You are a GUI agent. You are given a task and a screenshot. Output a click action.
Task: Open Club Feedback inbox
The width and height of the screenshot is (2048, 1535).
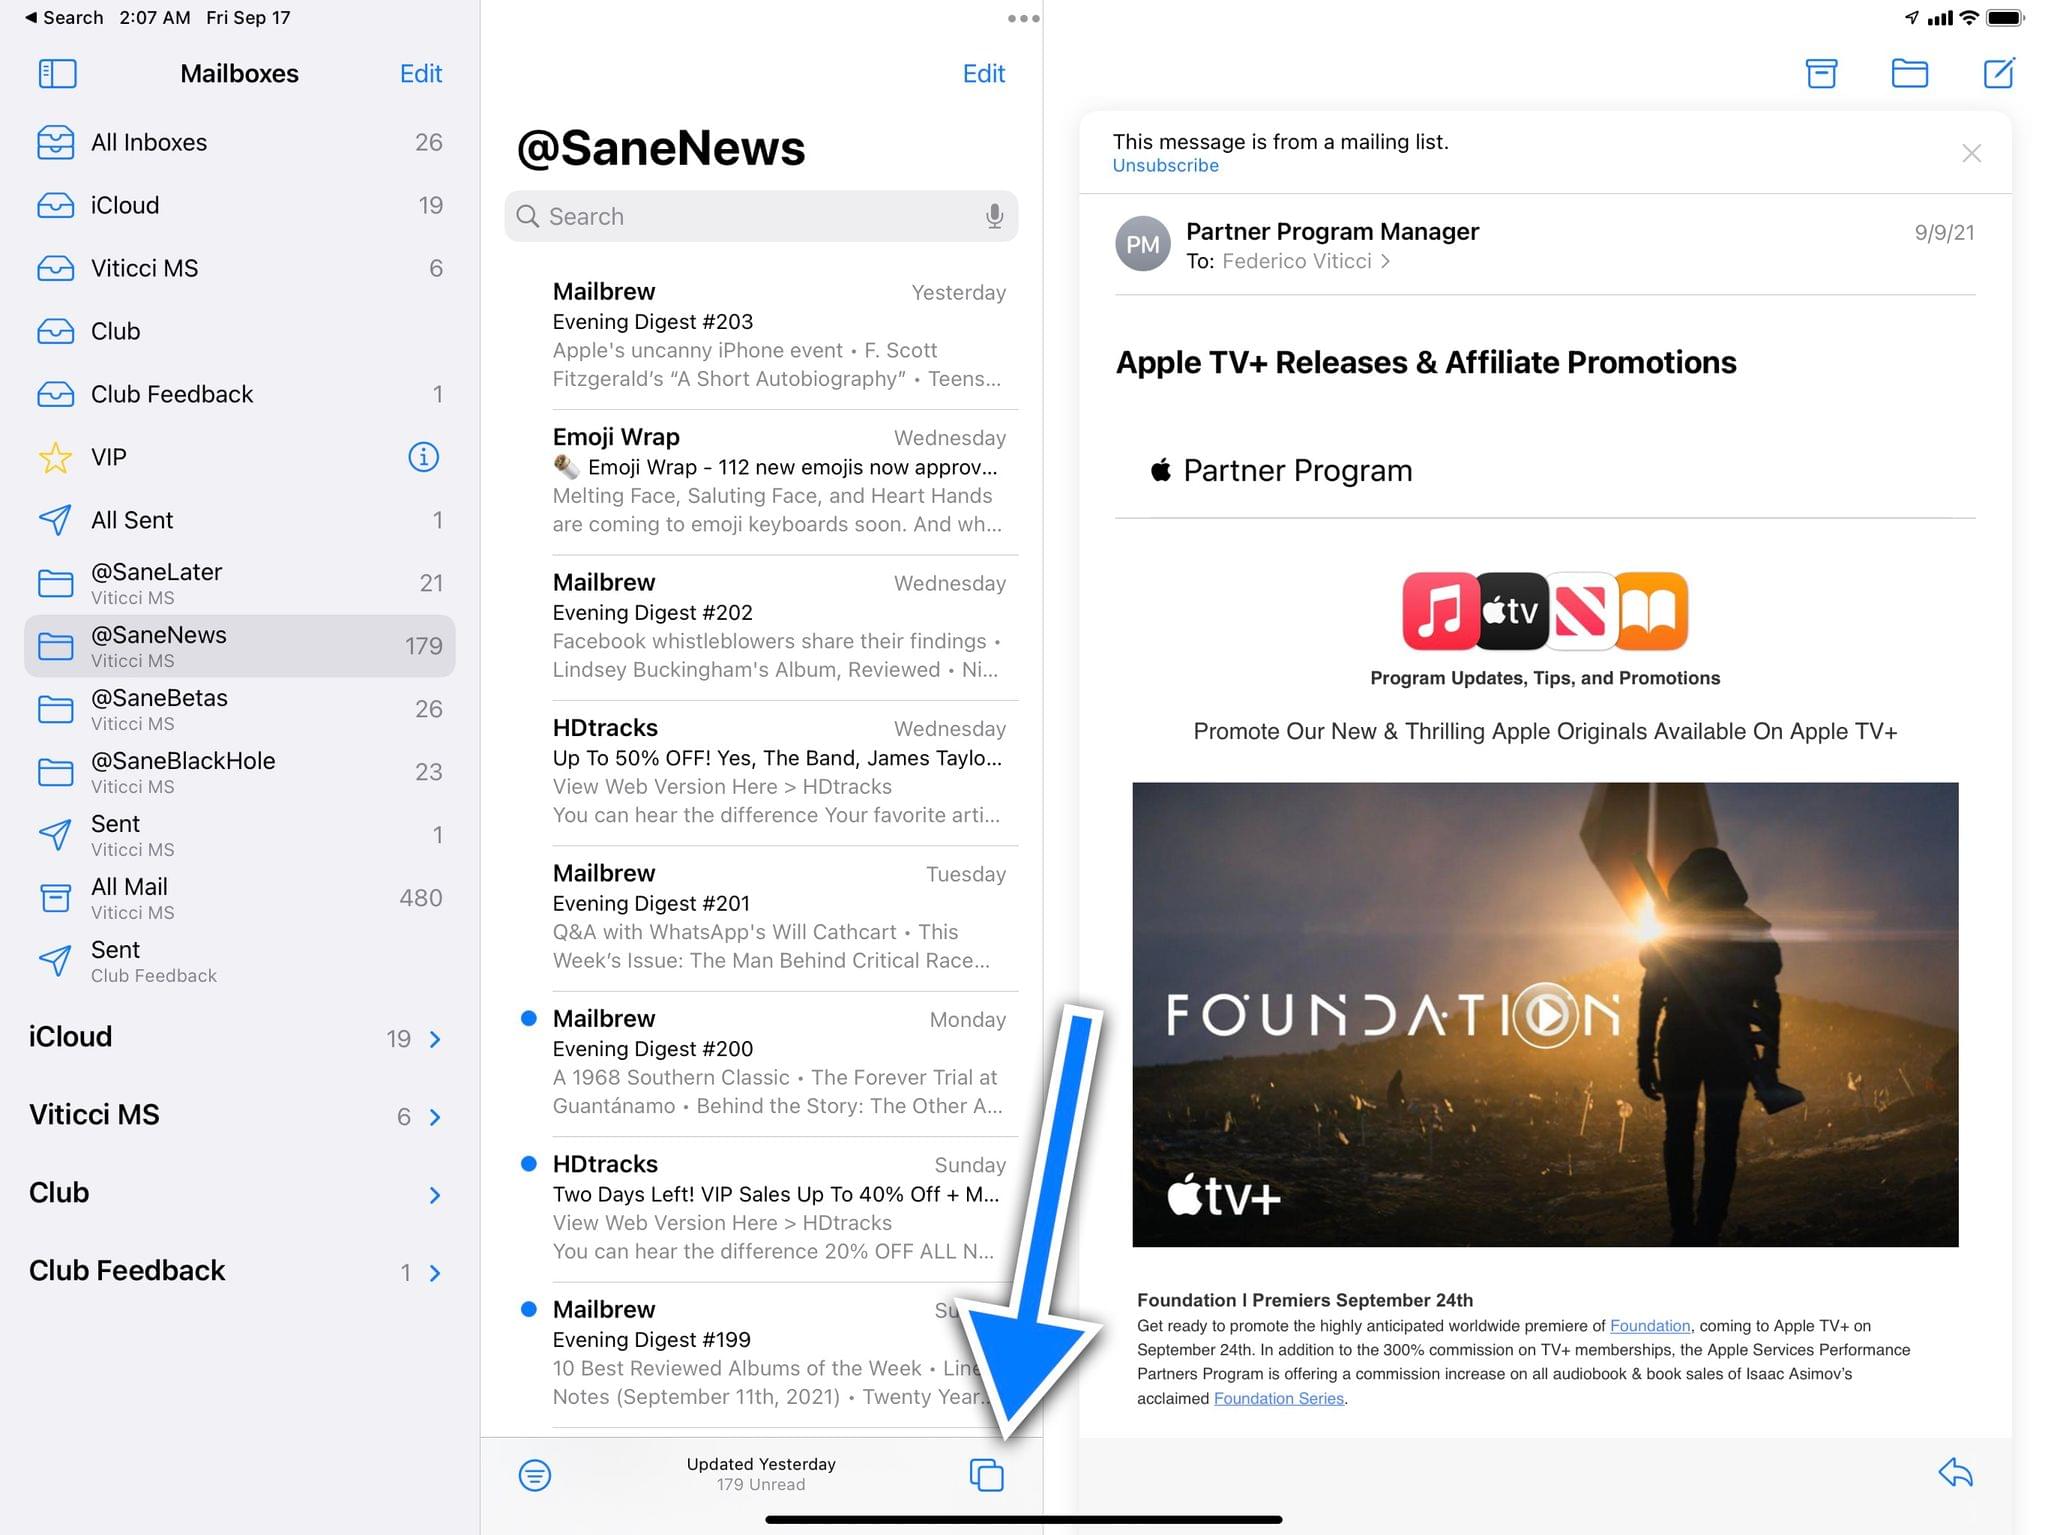tap(240, 394)
